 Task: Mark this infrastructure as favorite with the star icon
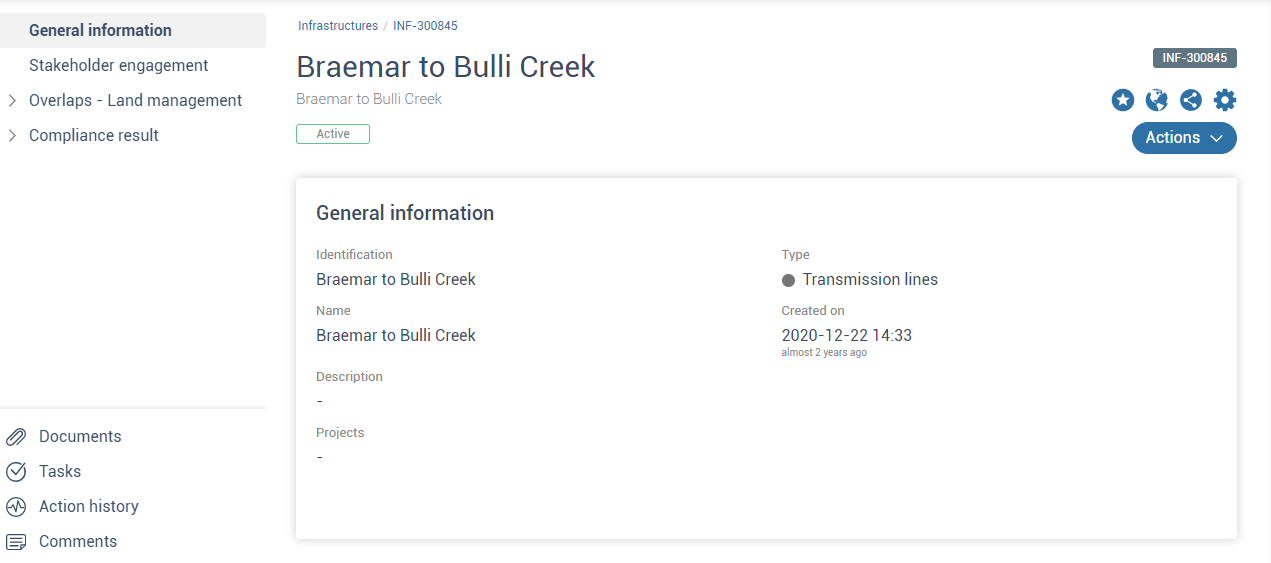(x=1123, y=100)
